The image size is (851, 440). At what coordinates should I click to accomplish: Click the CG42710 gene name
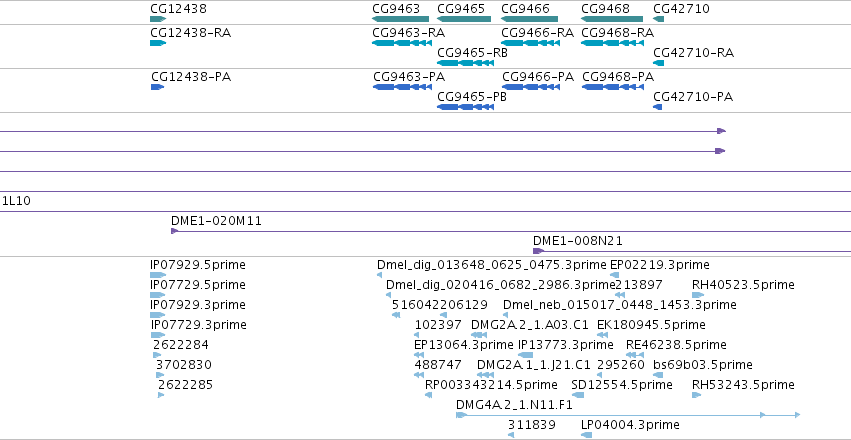(x=681, y=9)
